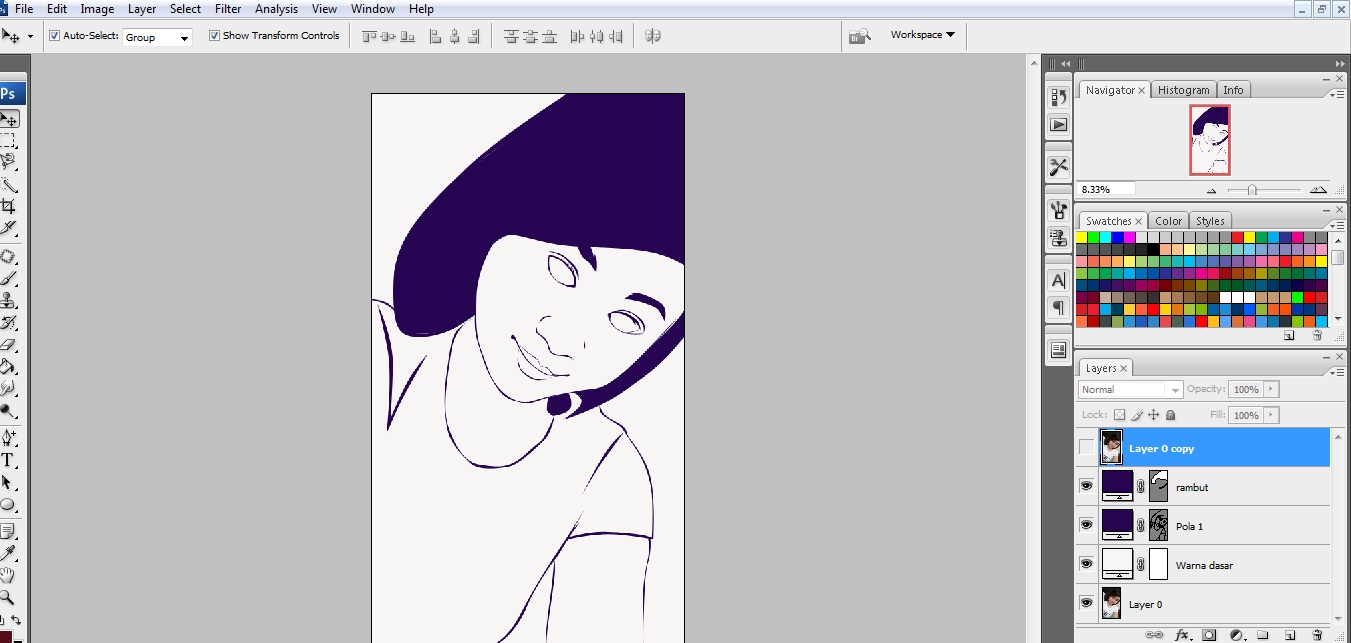Open Navigator panel options menu
1351x643 pixels.
coord(1339,93)
